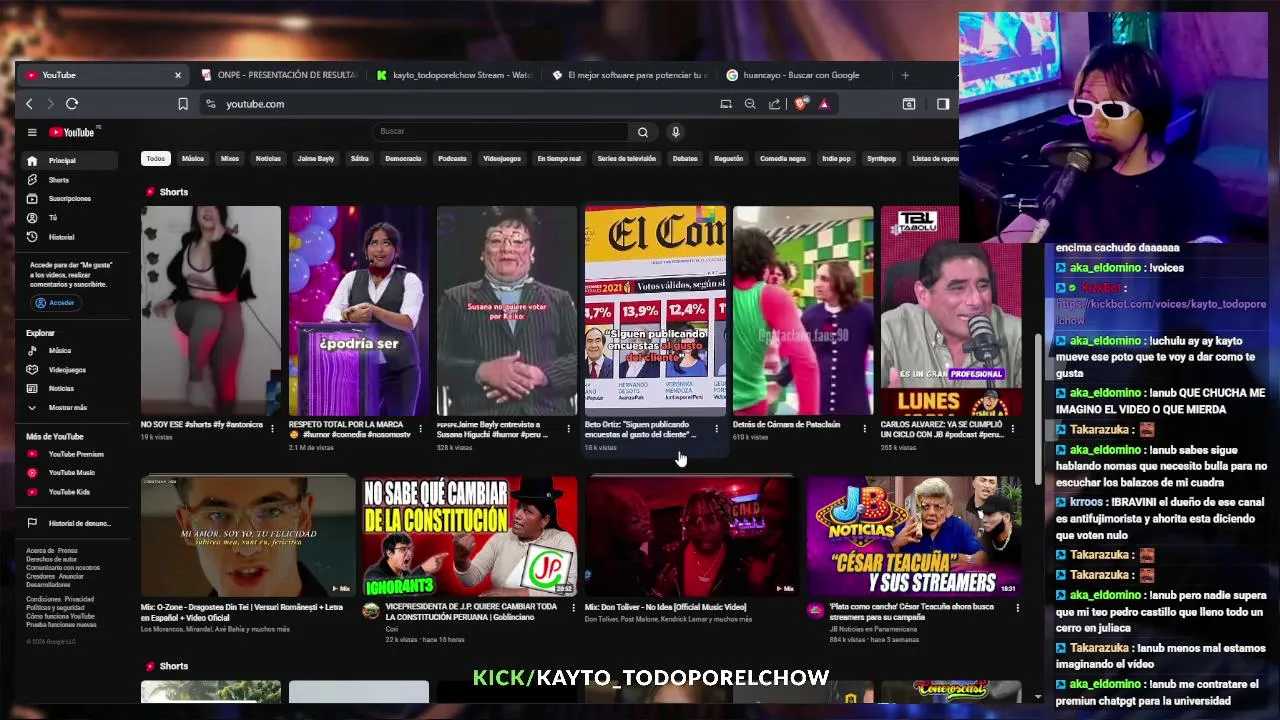Open Noticias under Explorar
Image resolution: width=1280 pixels, height=720 pixels.
[x=70, y=388]
